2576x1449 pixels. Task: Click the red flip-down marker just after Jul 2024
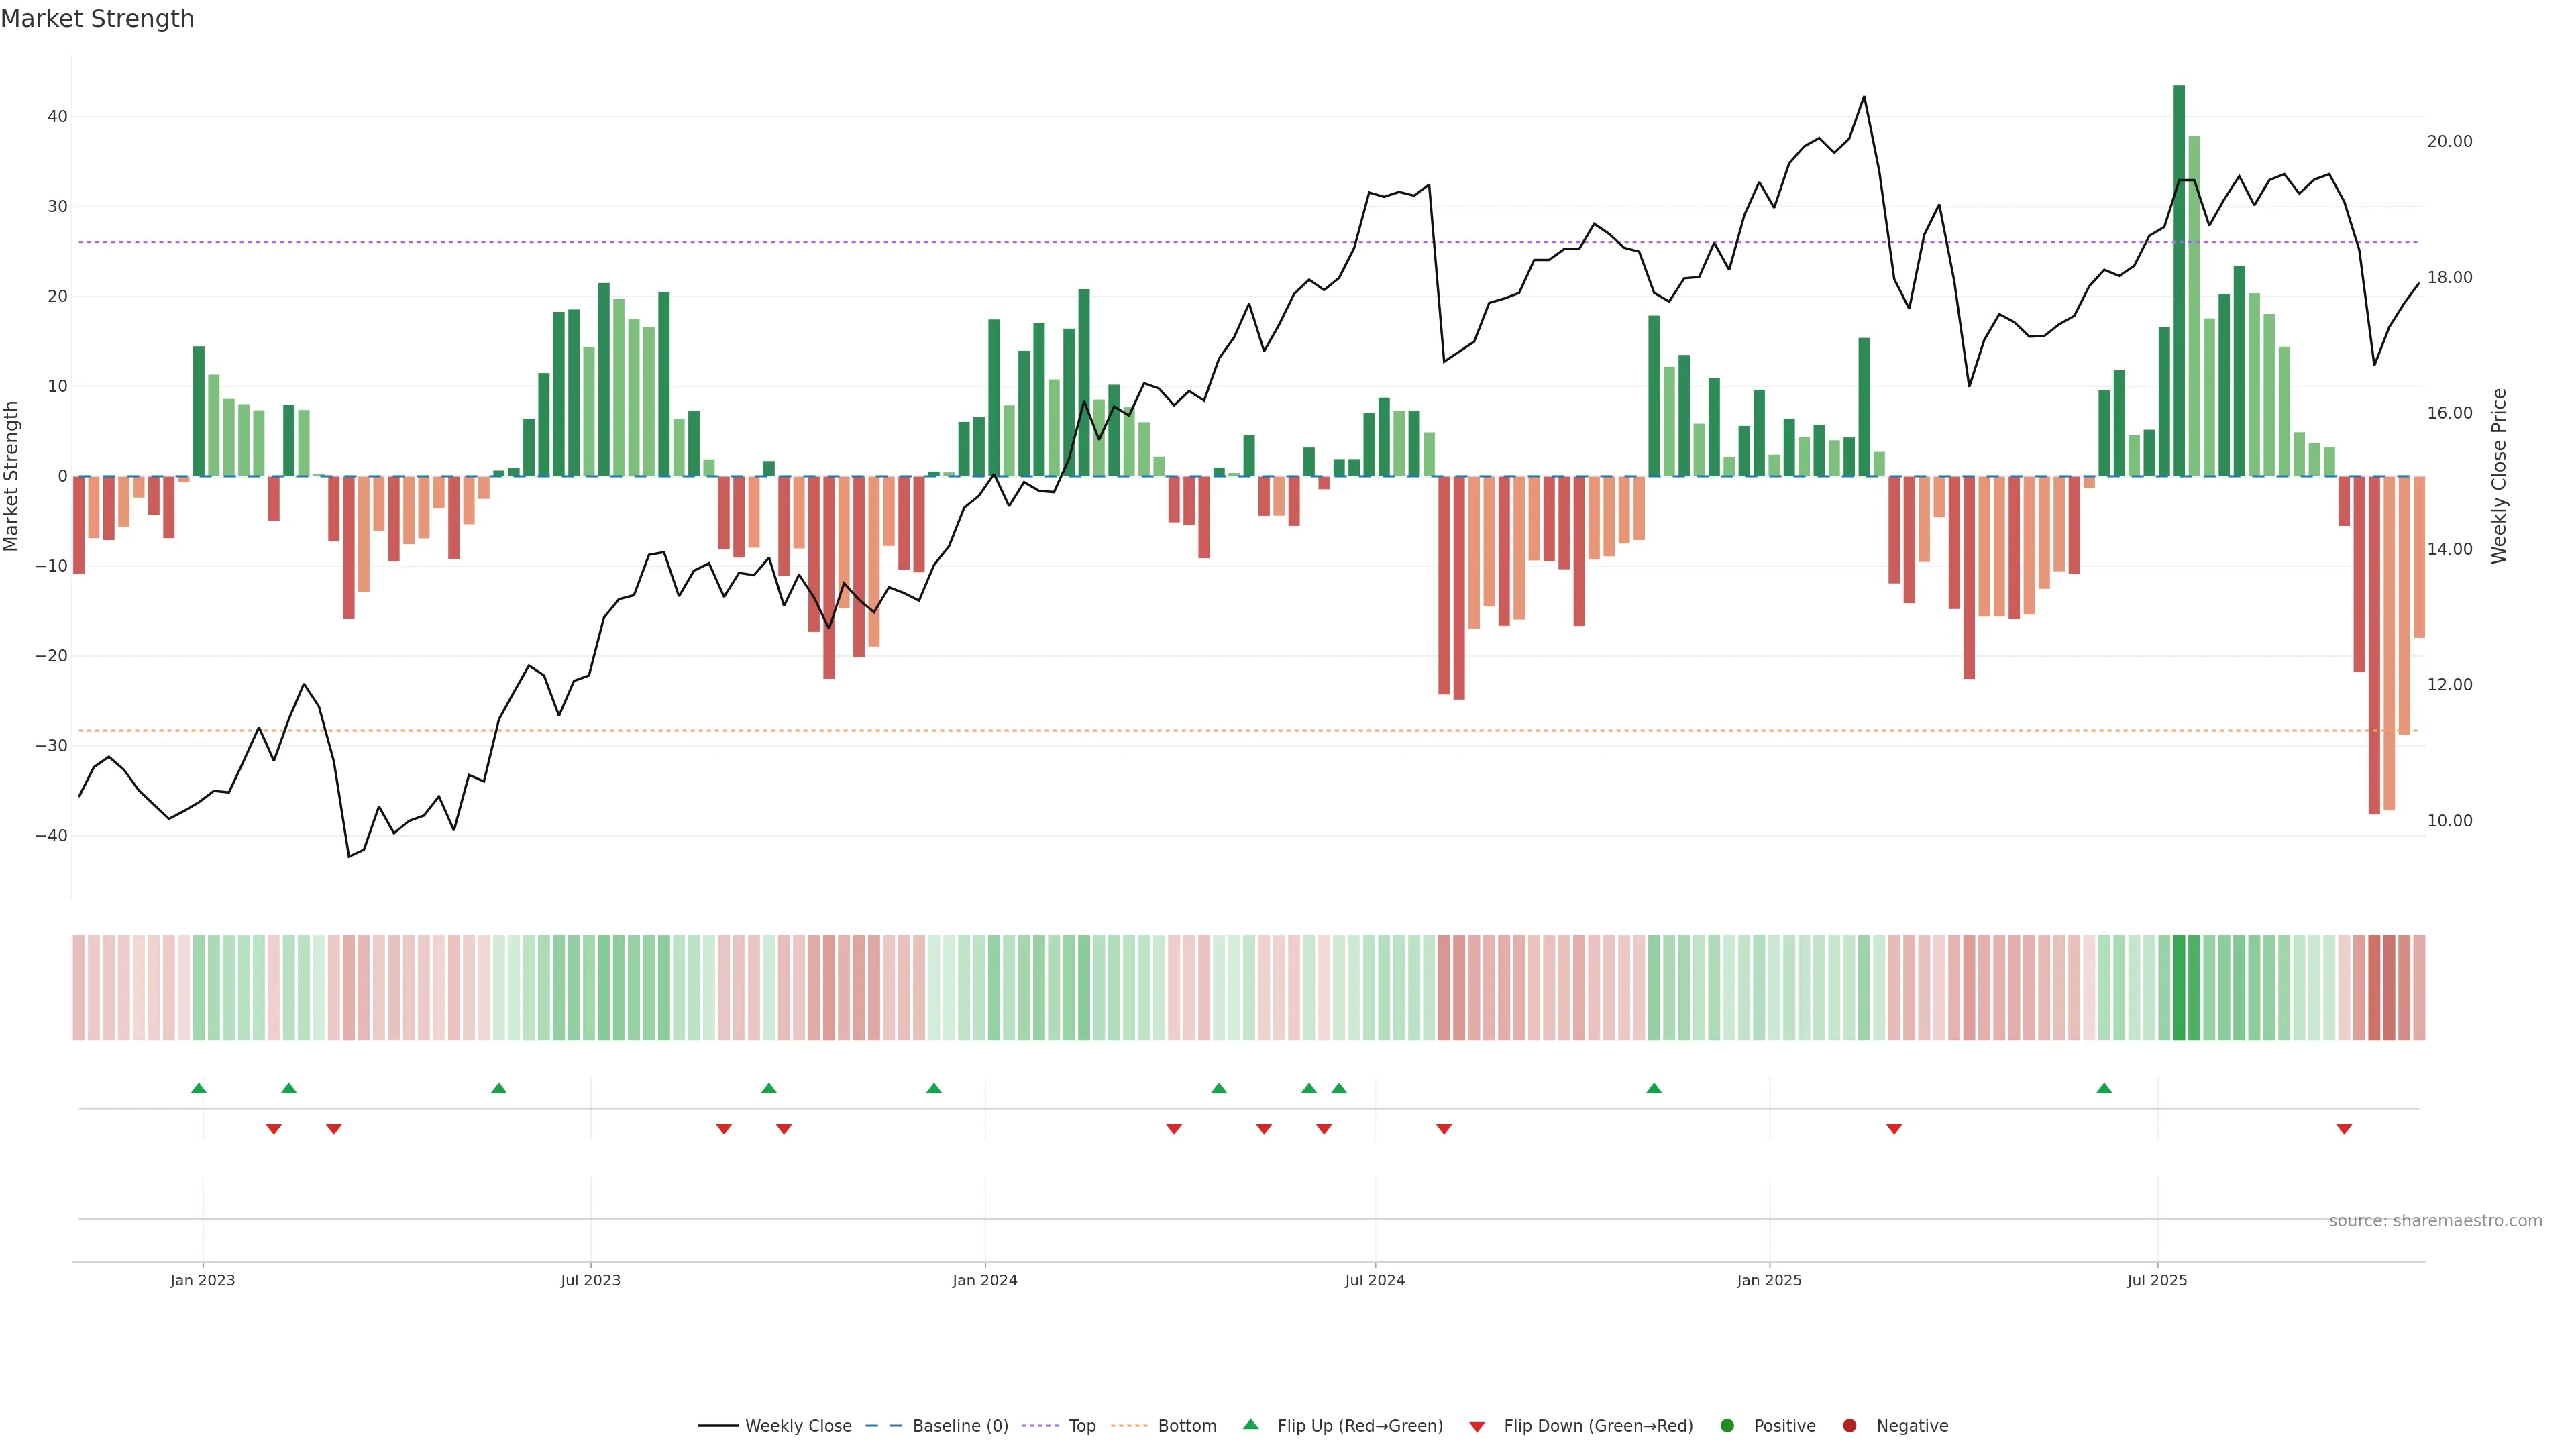[1444, 1129]
